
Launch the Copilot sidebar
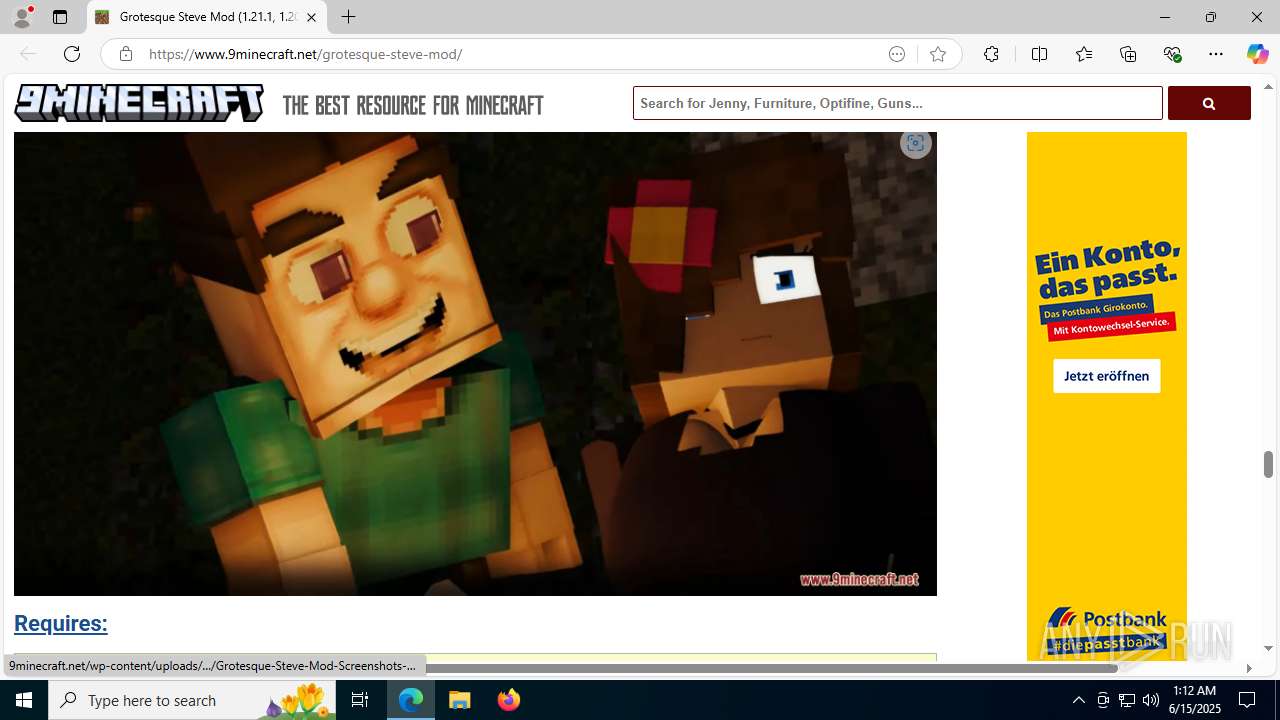click(x=1257, y=54)
